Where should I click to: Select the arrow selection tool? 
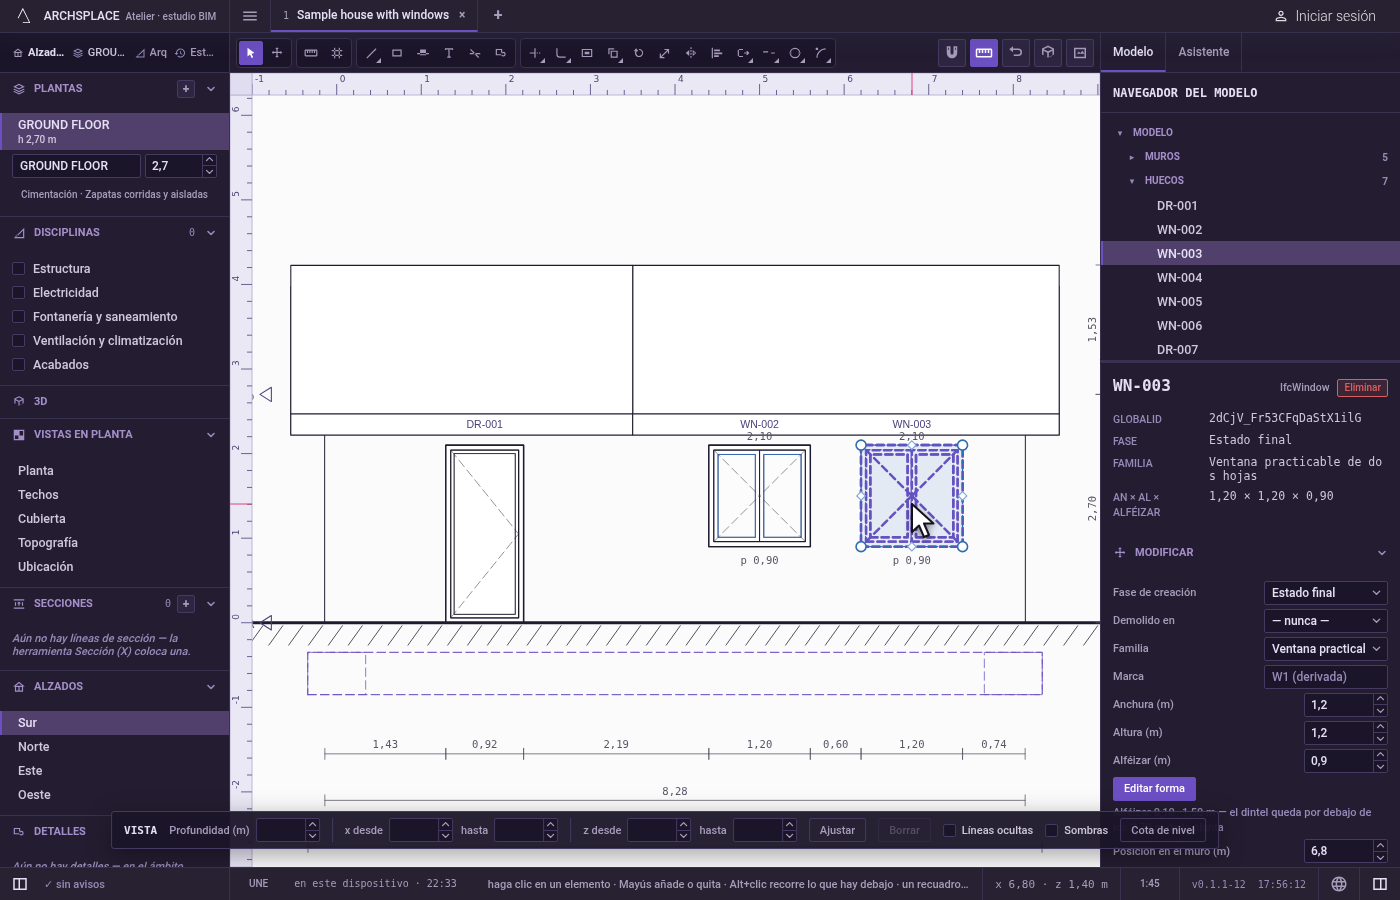(x=251, y=53)
